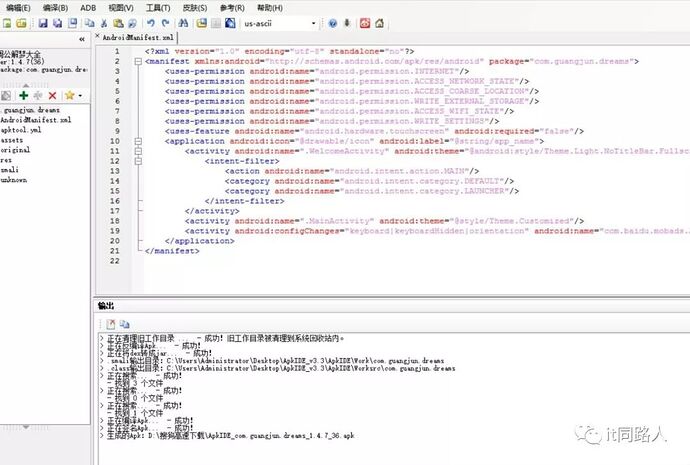The height and width of the screenshot is (465, 690).
Task: Open the star favorites dropdown arrow
Action: point(80,95)
